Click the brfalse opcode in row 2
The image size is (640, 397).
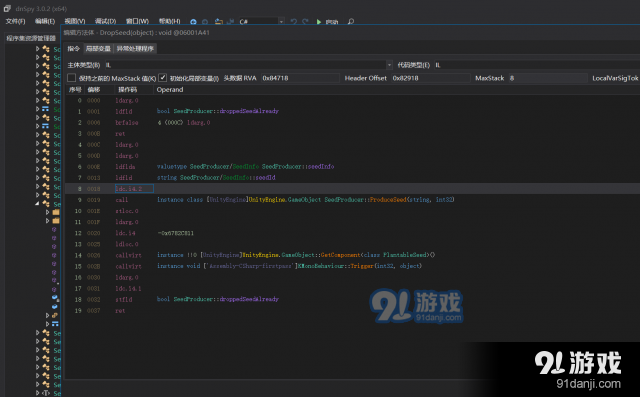coord(127,122)
